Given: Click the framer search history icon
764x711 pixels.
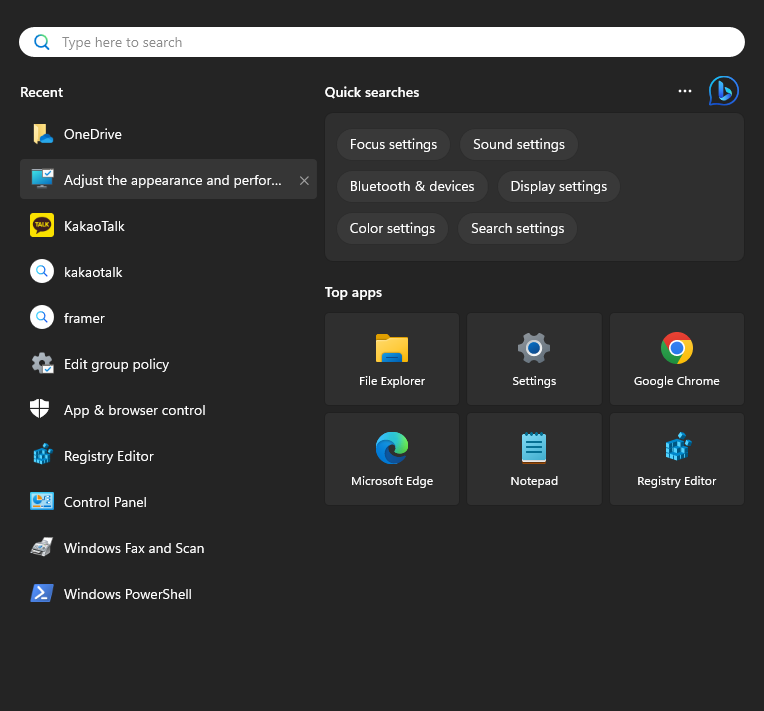Looking at the screenshot, I should pos(42,317).
